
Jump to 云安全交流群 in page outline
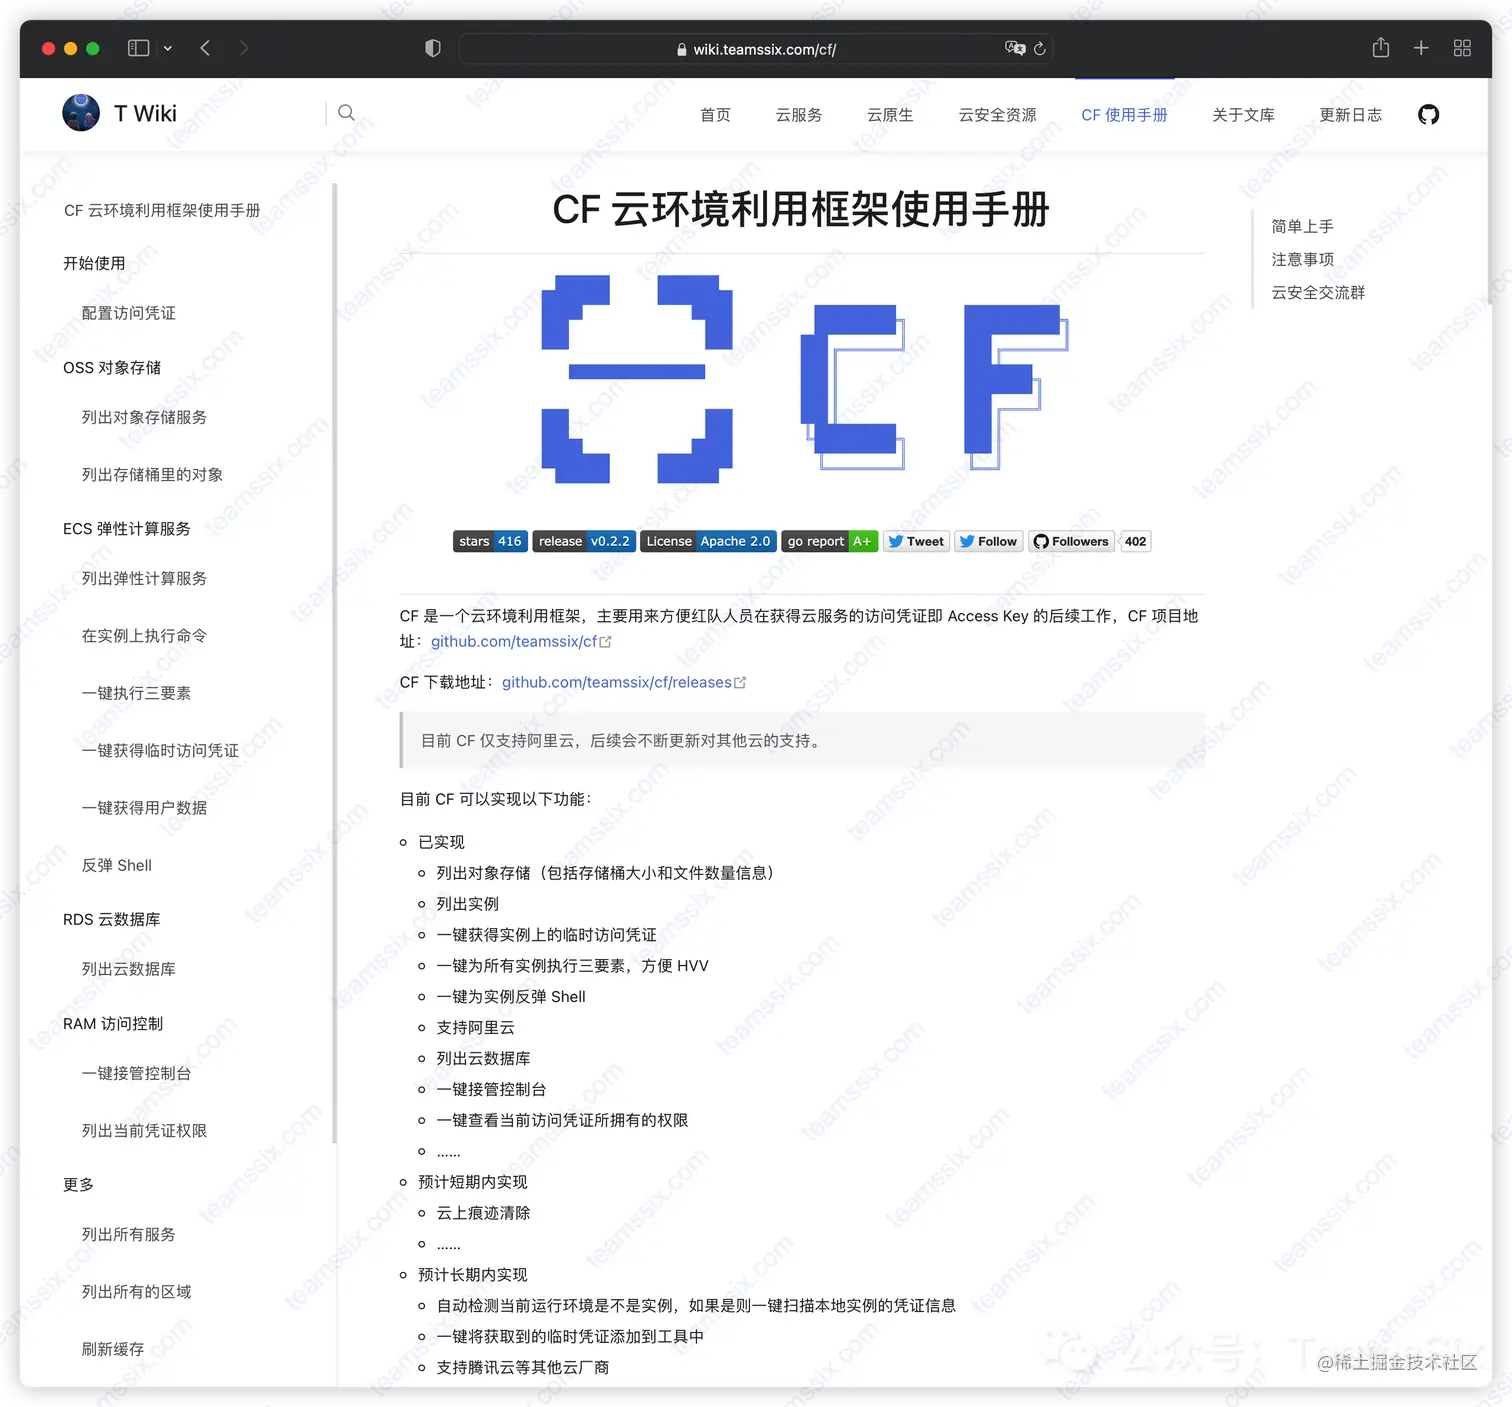[x=1318, y=292]
